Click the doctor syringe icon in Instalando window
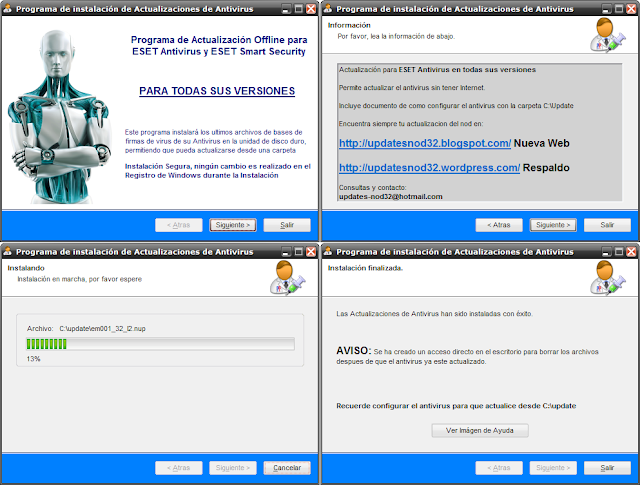The width and height of the screenshot is (640, 485). [288, 278]
